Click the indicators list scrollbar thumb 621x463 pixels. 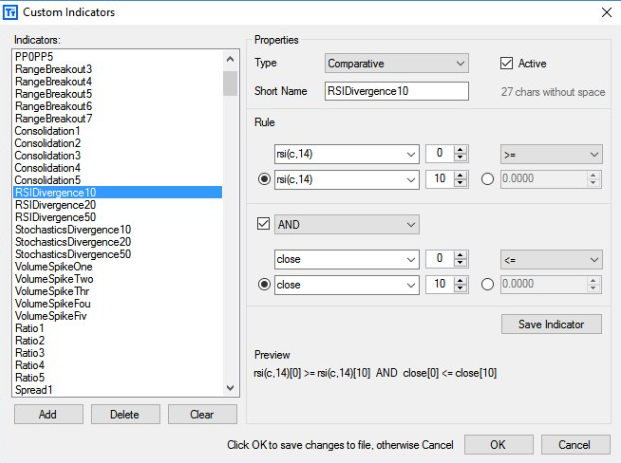point(230,84)
